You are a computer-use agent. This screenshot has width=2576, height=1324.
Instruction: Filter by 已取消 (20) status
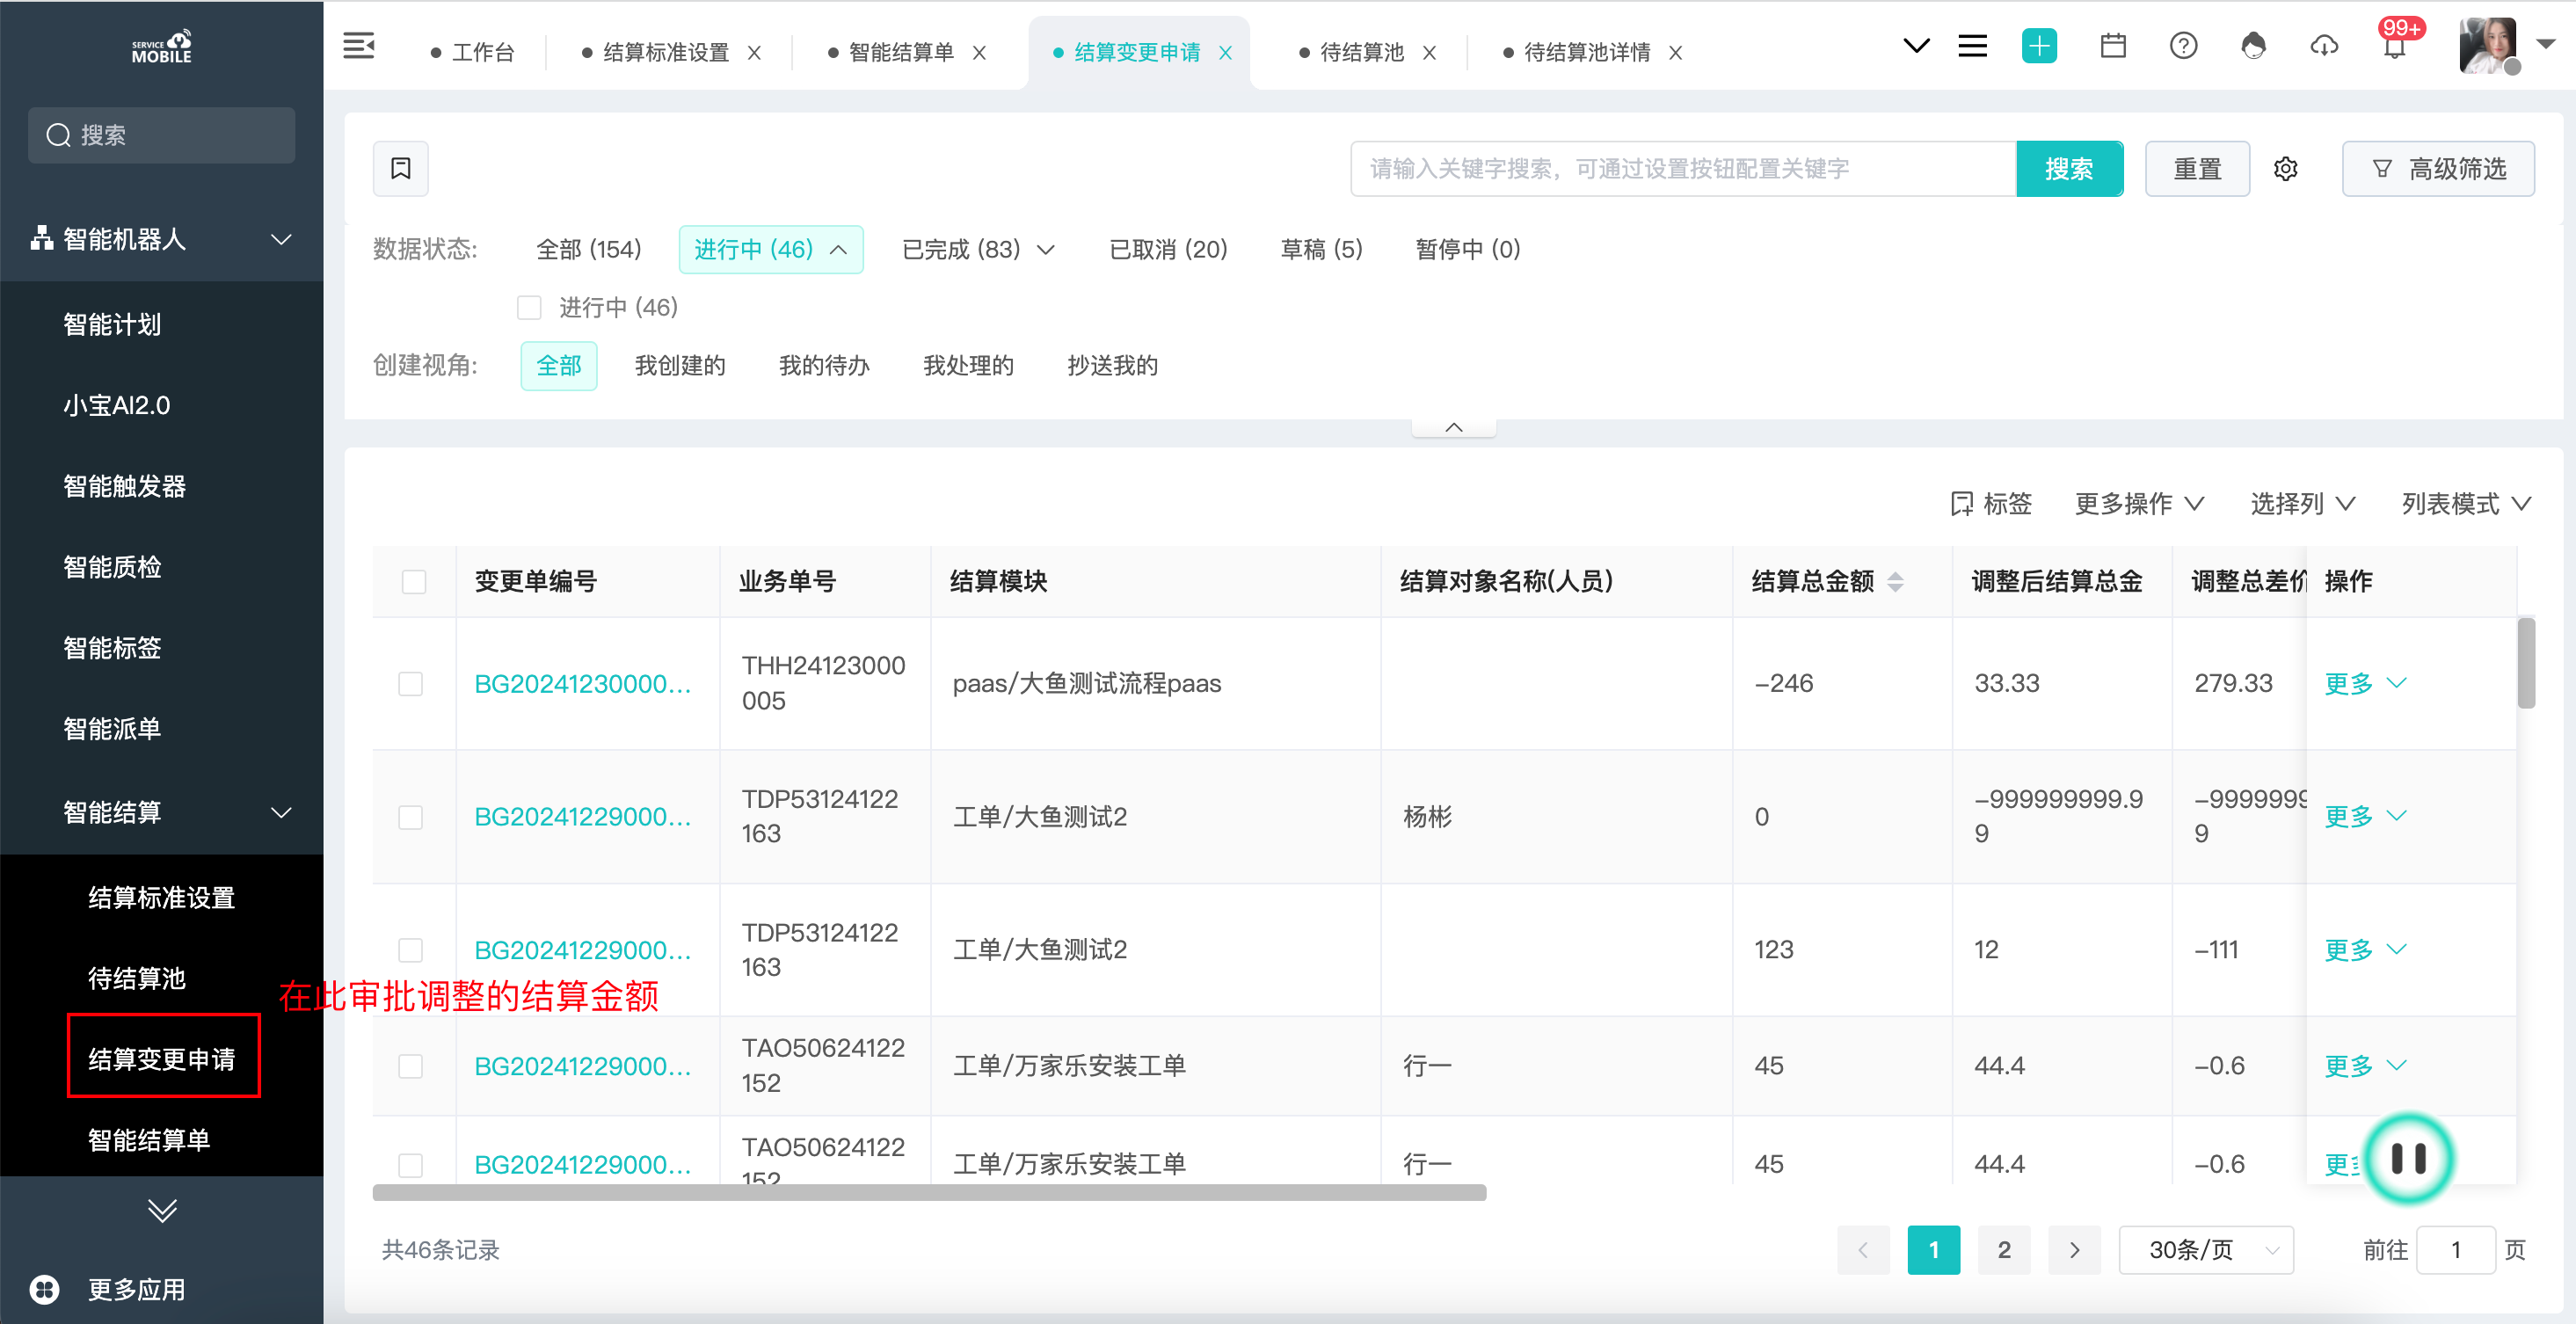[1168, 250]
